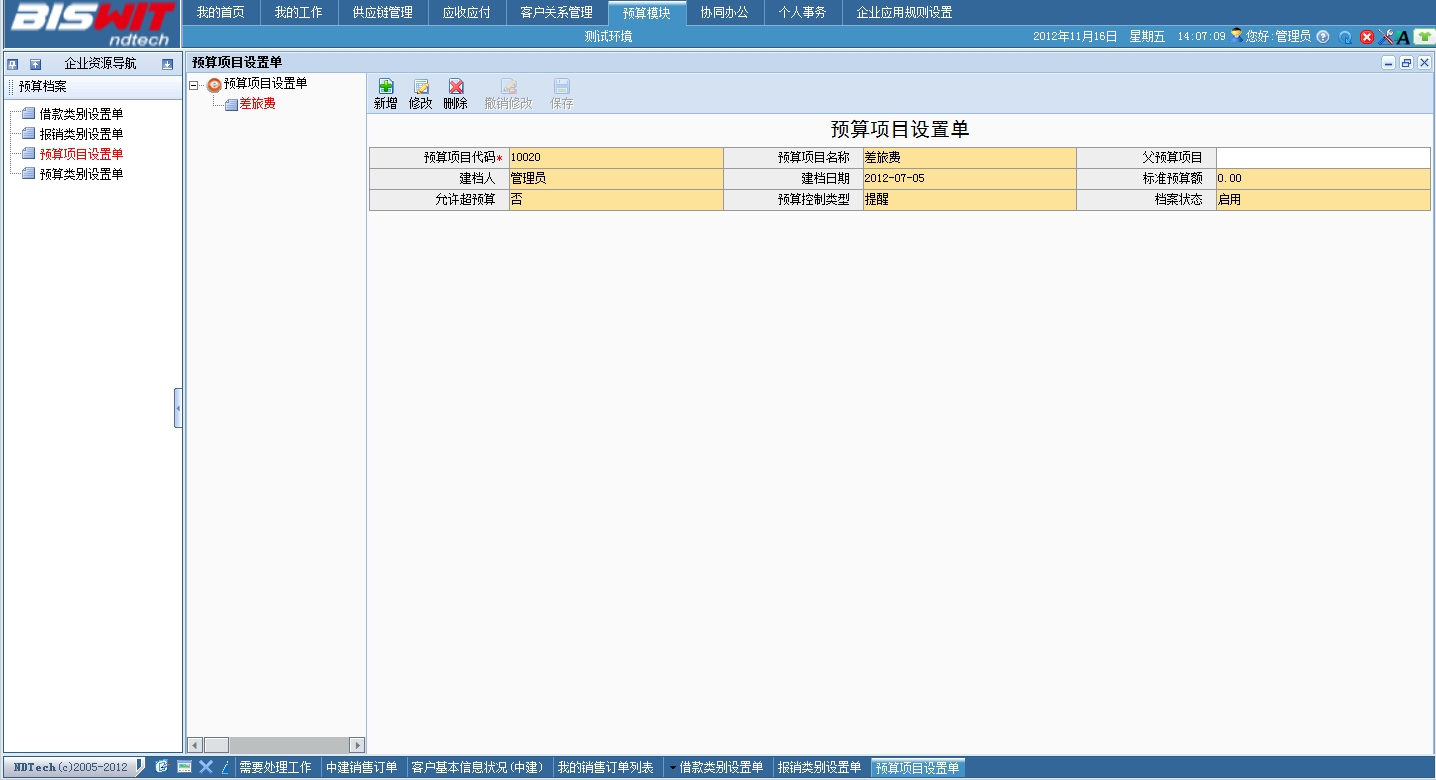
Task: Click the 建档人 field showing 管理员
Action: 616,179
